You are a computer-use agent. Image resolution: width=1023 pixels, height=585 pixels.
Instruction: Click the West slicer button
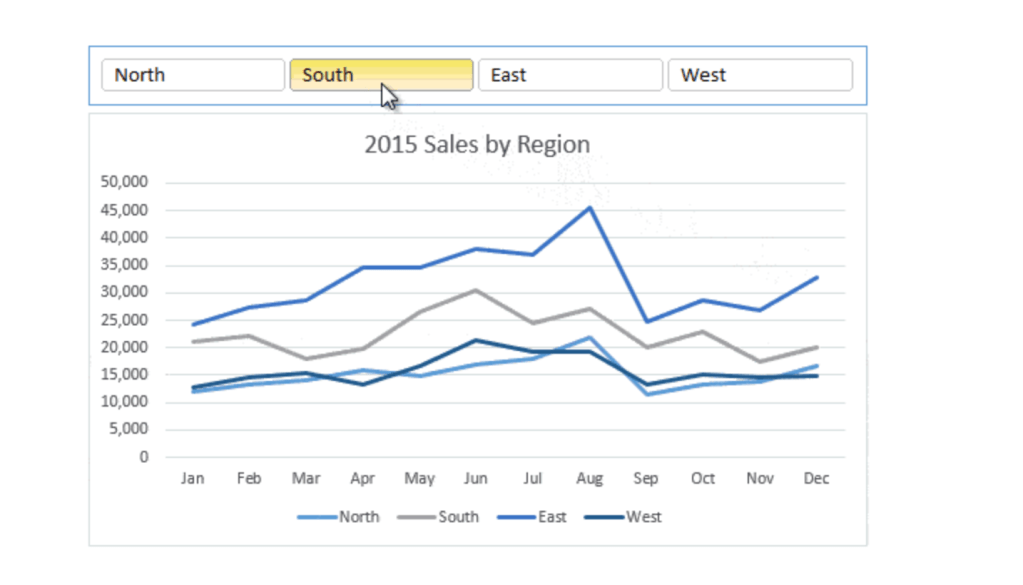(x=759, y=75)
